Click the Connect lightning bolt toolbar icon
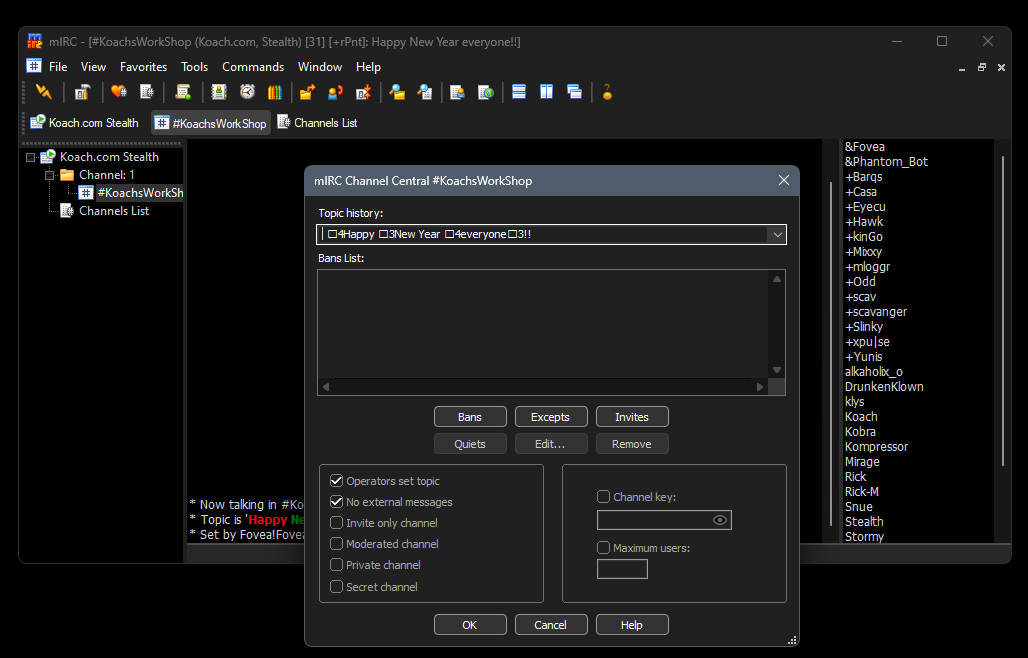 (x=44, y=92)
